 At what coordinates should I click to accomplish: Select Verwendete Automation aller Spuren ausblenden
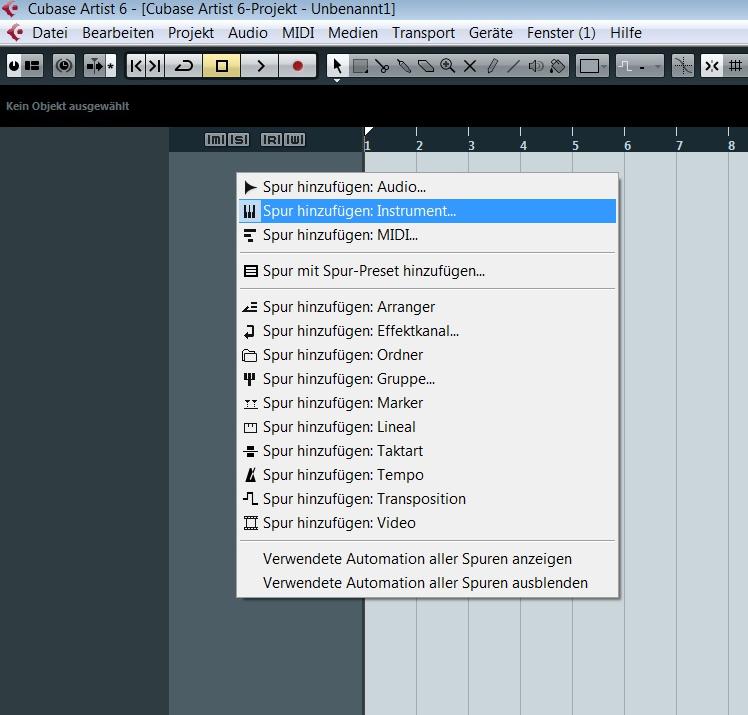[x=427, y=583]
